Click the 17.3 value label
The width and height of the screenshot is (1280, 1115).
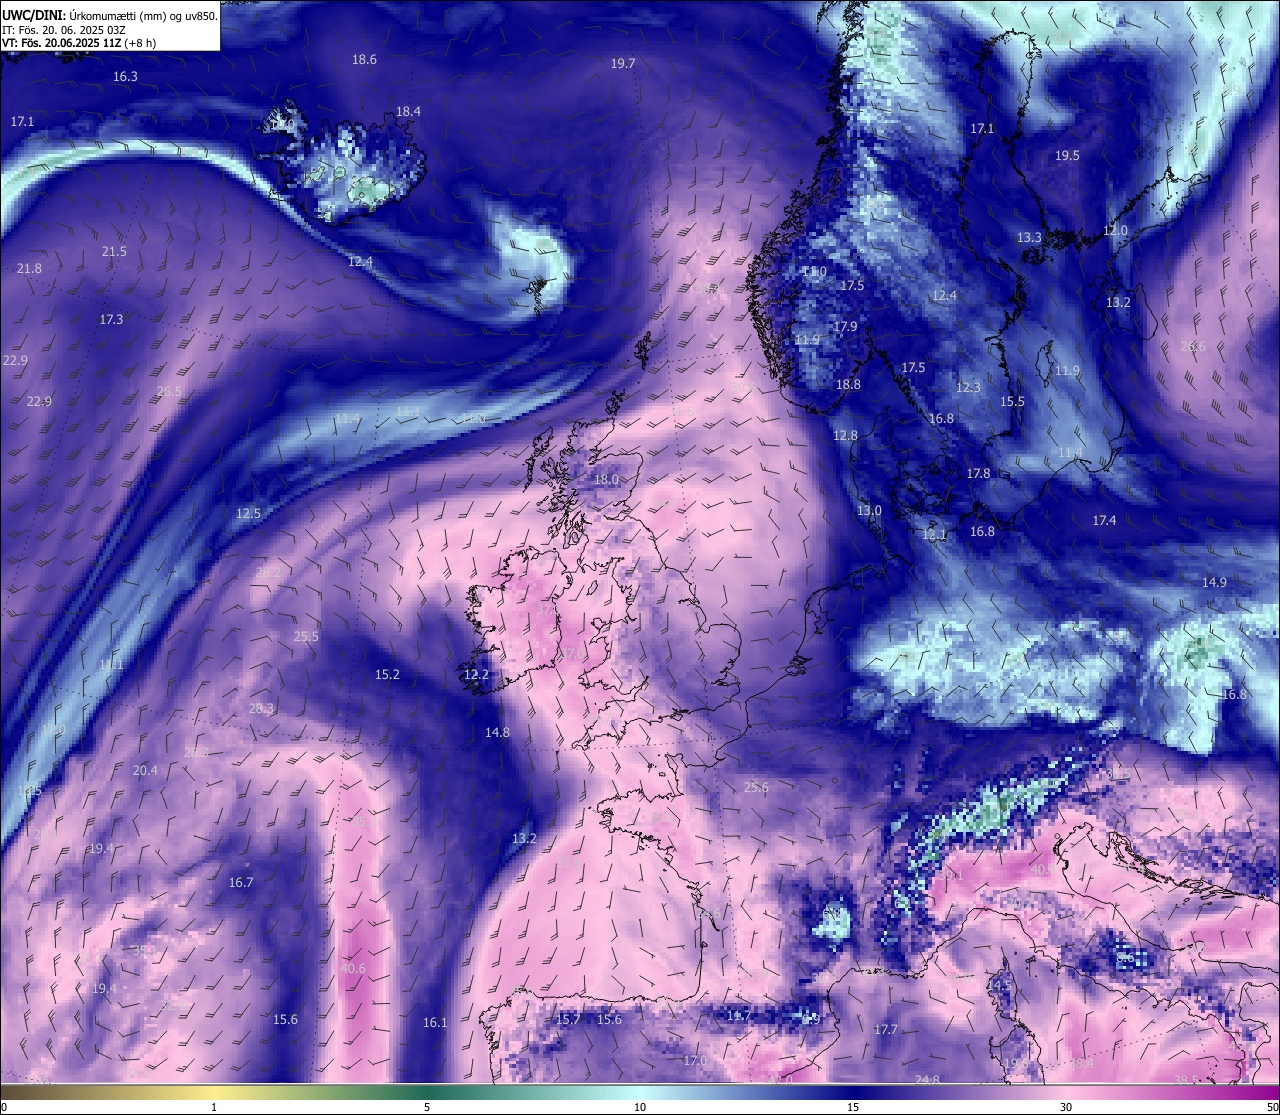111,320
